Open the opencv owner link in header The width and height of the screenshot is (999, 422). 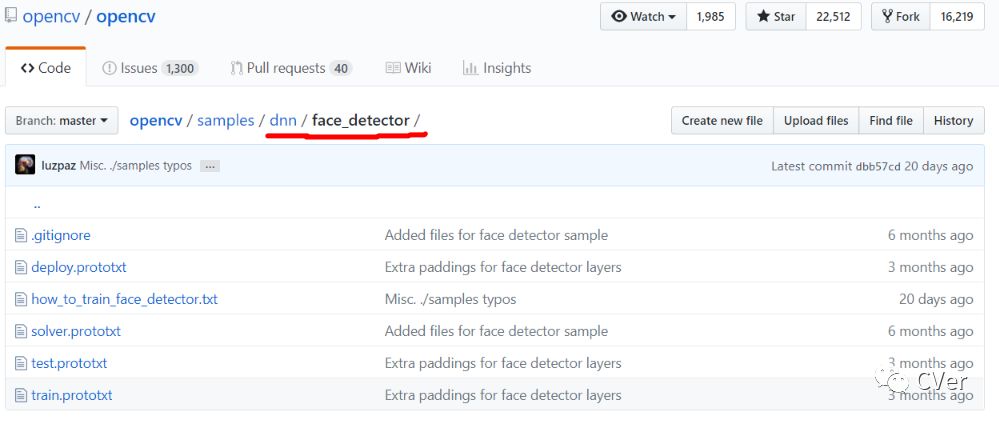[51, 17]
